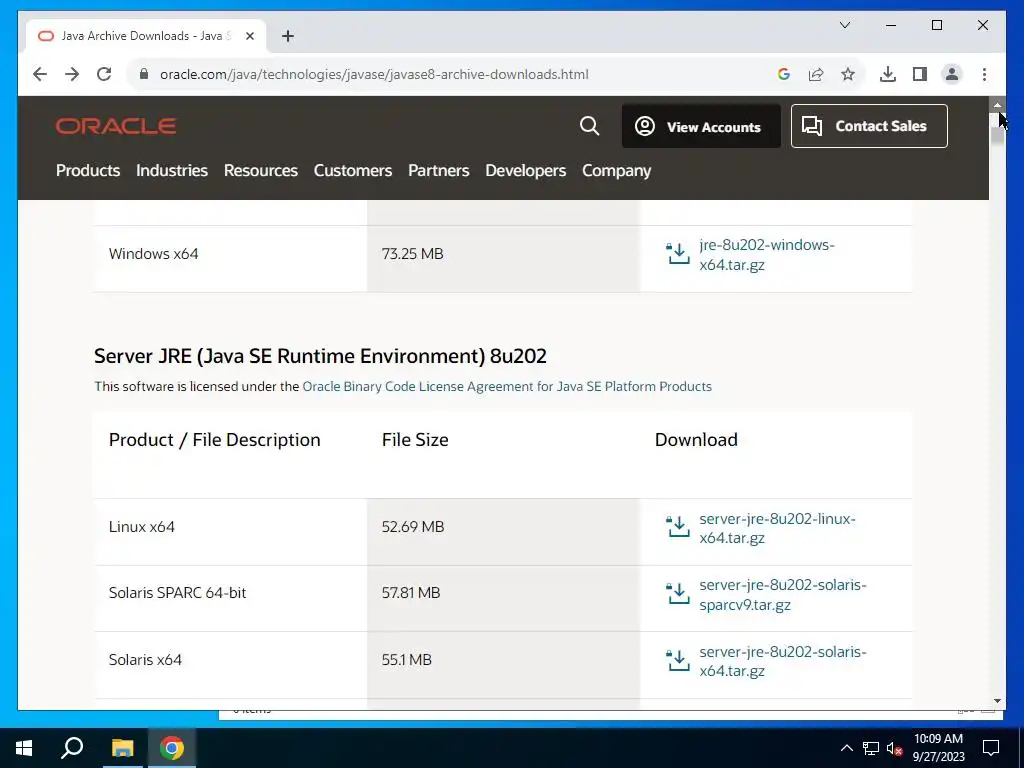Open the Chrome three-dot menu
The height and width of the screenshot is (768, 1024).
coord(984,74)
